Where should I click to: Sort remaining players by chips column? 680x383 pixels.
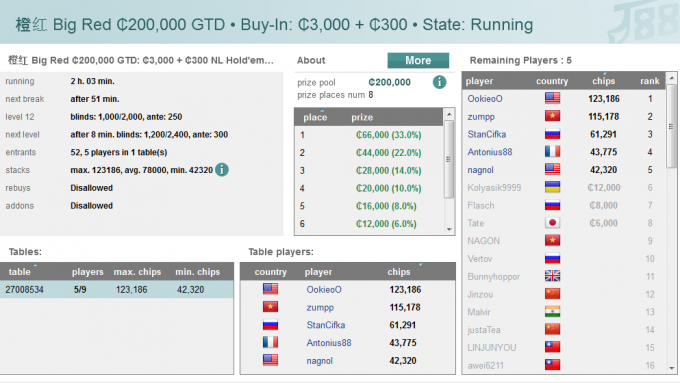[603, 81]
